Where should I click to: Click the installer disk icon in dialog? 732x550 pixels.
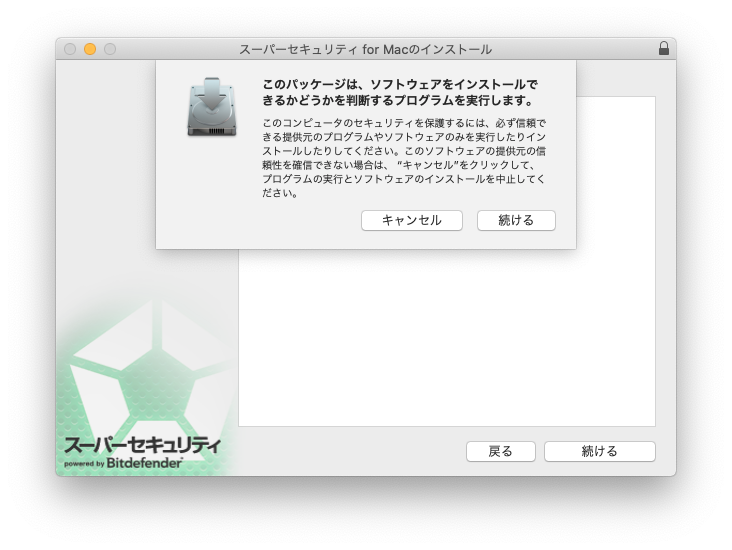pyautogui.click(x=212, y=107)
